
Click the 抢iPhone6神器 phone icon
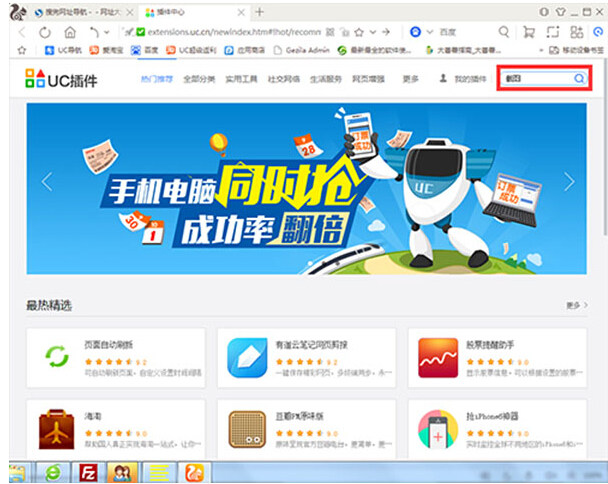tap(438, 430)
